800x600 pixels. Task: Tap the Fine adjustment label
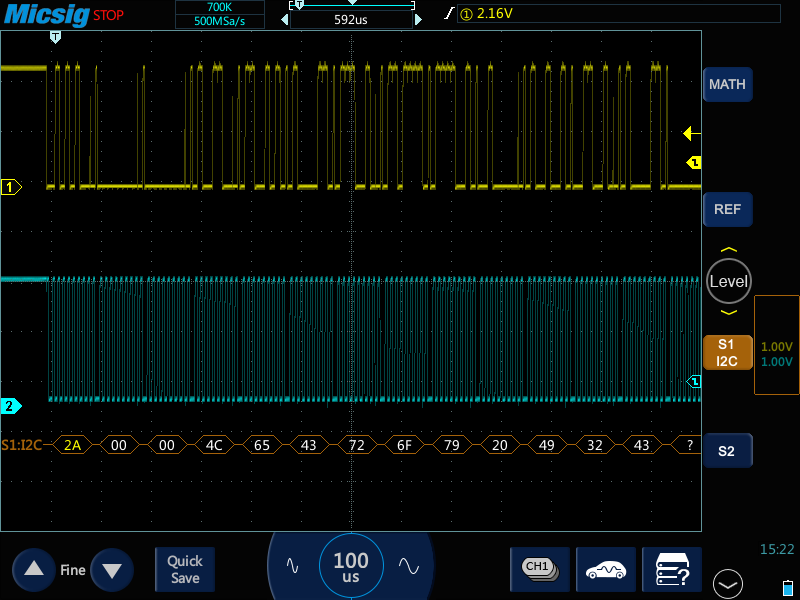73,570
